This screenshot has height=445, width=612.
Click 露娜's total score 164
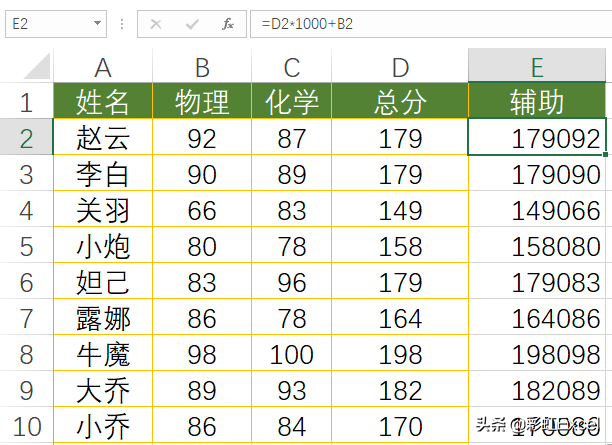pyautogui.click(x=400, y=317)
